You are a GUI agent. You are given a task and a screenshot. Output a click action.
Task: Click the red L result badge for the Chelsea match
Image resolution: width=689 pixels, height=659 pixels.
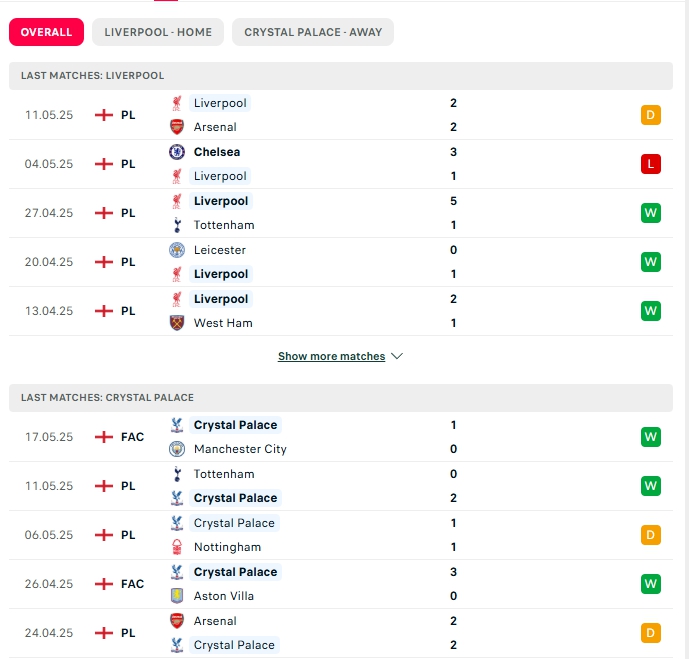click(650, 164)
